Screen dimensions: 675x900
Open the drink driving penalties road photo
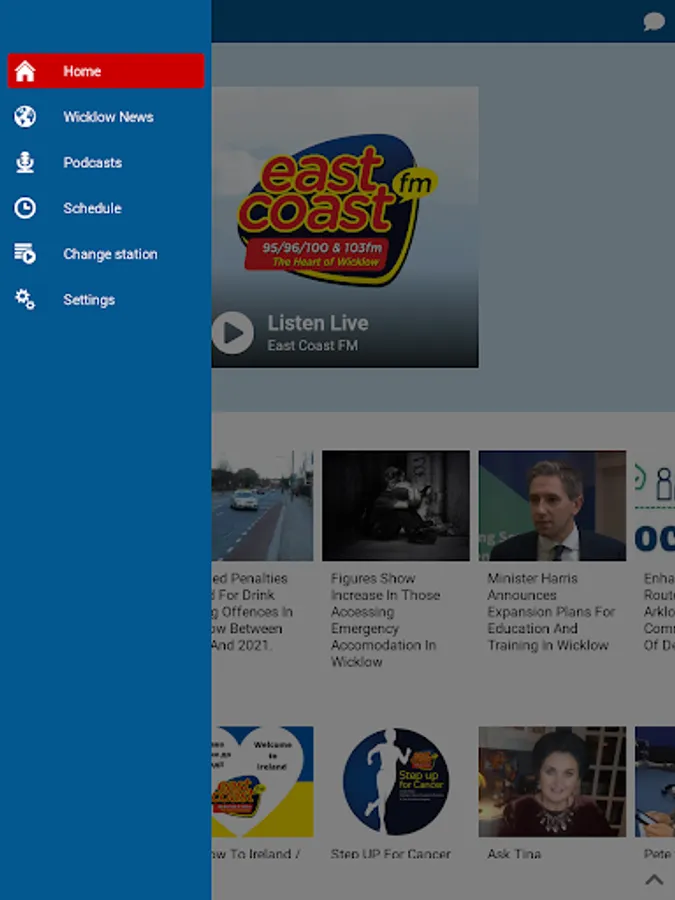coord(262,506)
